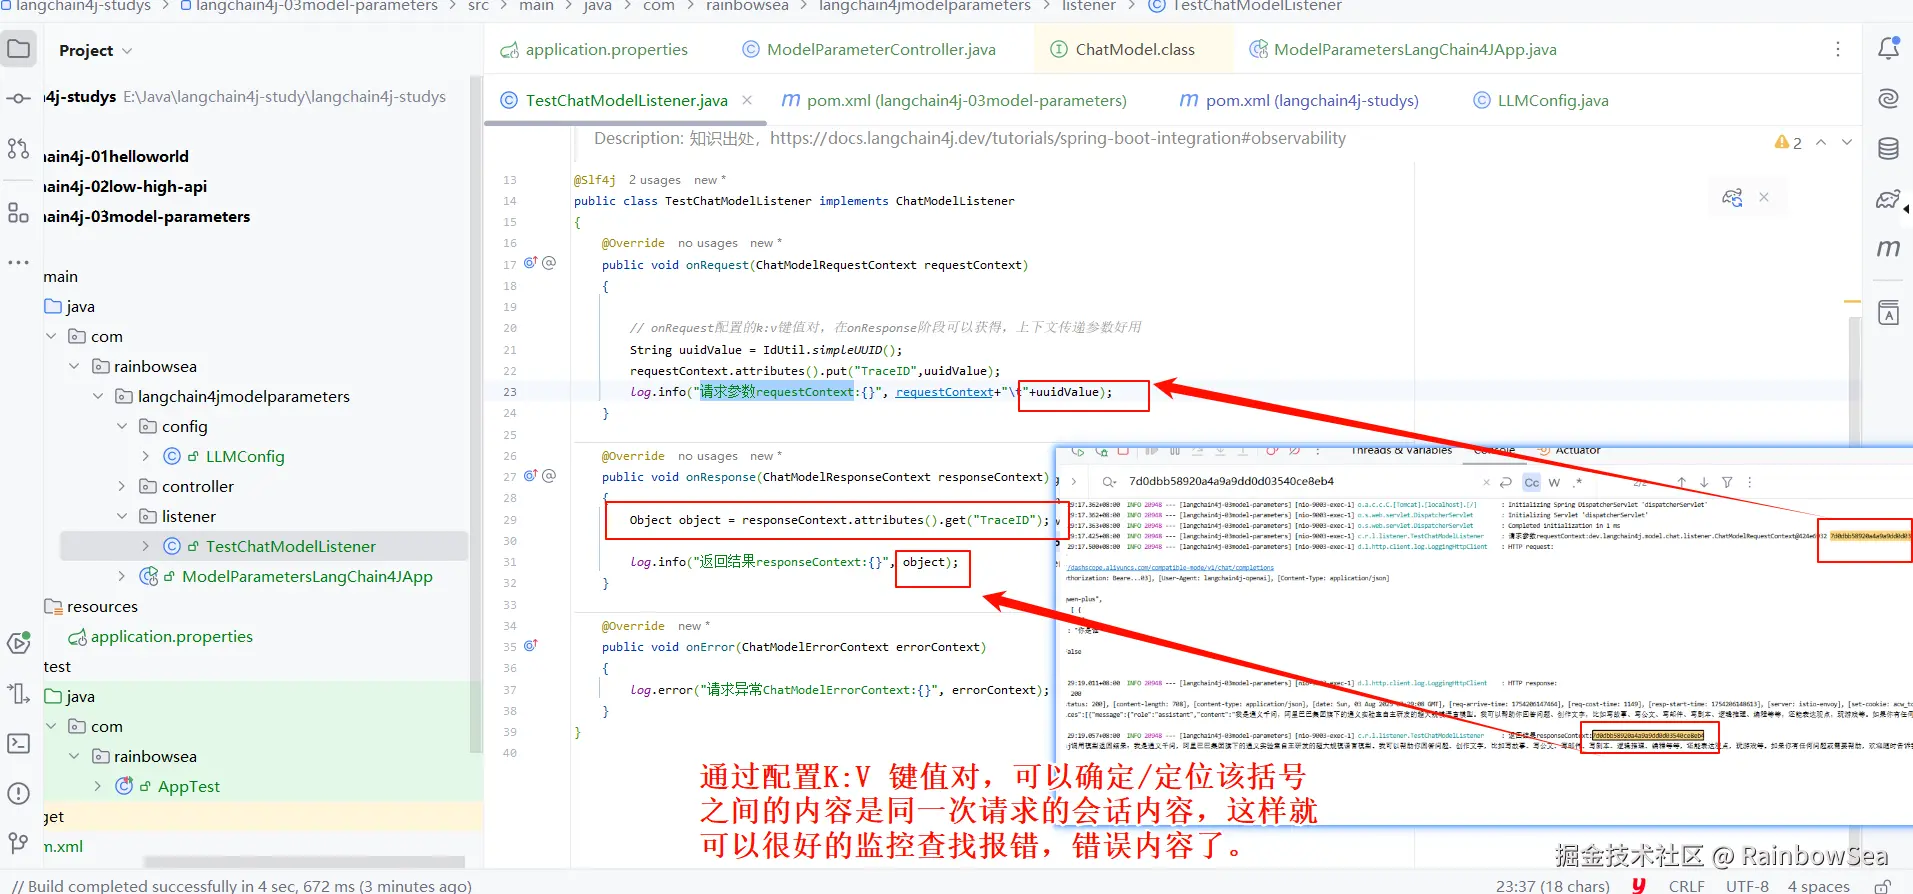The width and height of the screenshot is (1913, 894).
Task: Collapse the config folder
Action: click(x=122, y=426)
